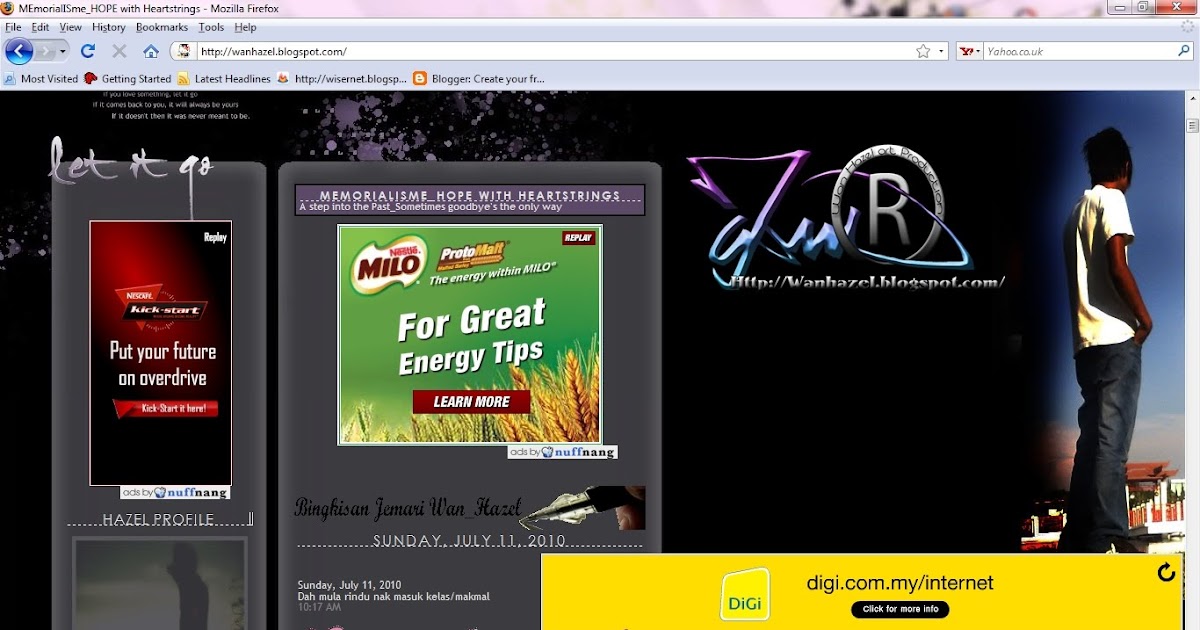Click the scrollbar up arrow
The image size is (1200, 630).
(1192, 98)
